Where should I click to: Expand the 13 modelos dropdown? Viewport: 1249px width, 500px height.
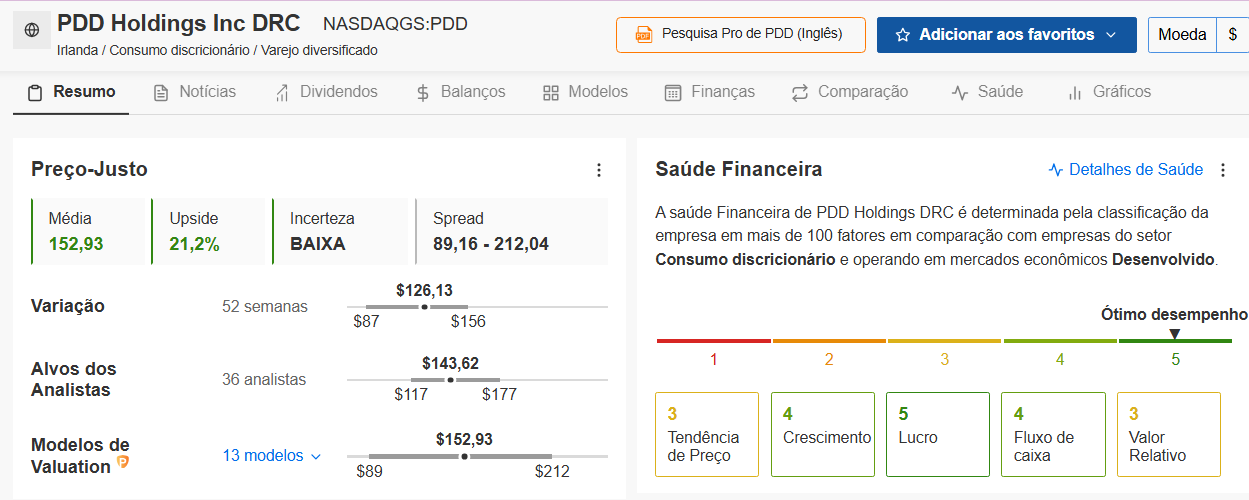coord(272,456)
